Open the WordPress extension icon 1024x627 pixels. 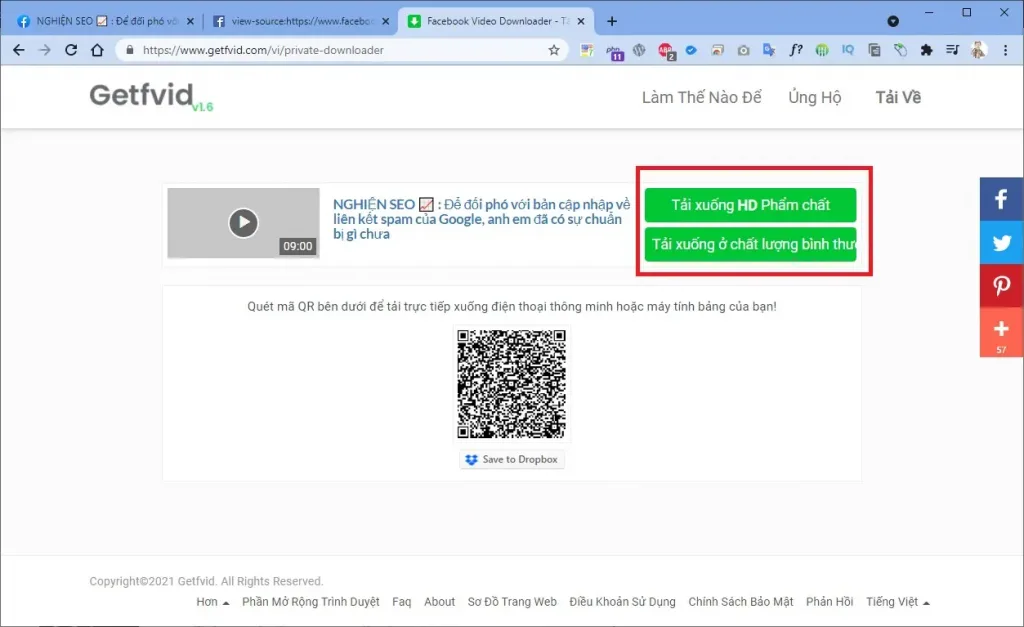640,50
